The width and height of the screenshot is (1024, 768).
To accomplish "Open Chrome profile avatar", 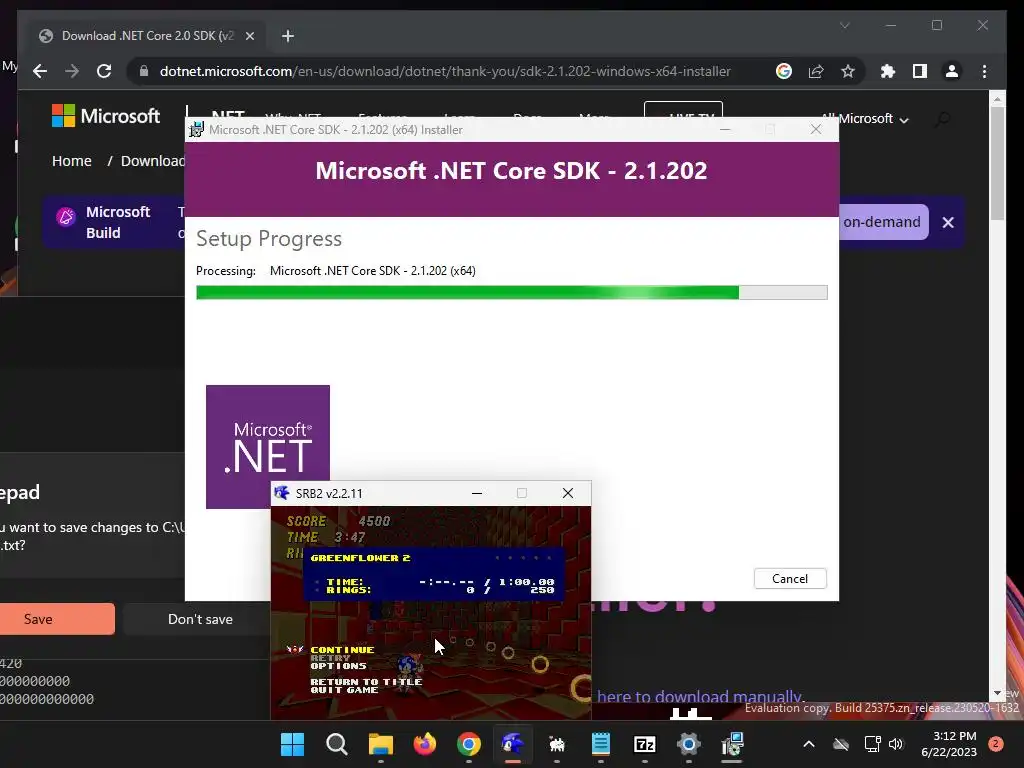I will pos(952,71).
